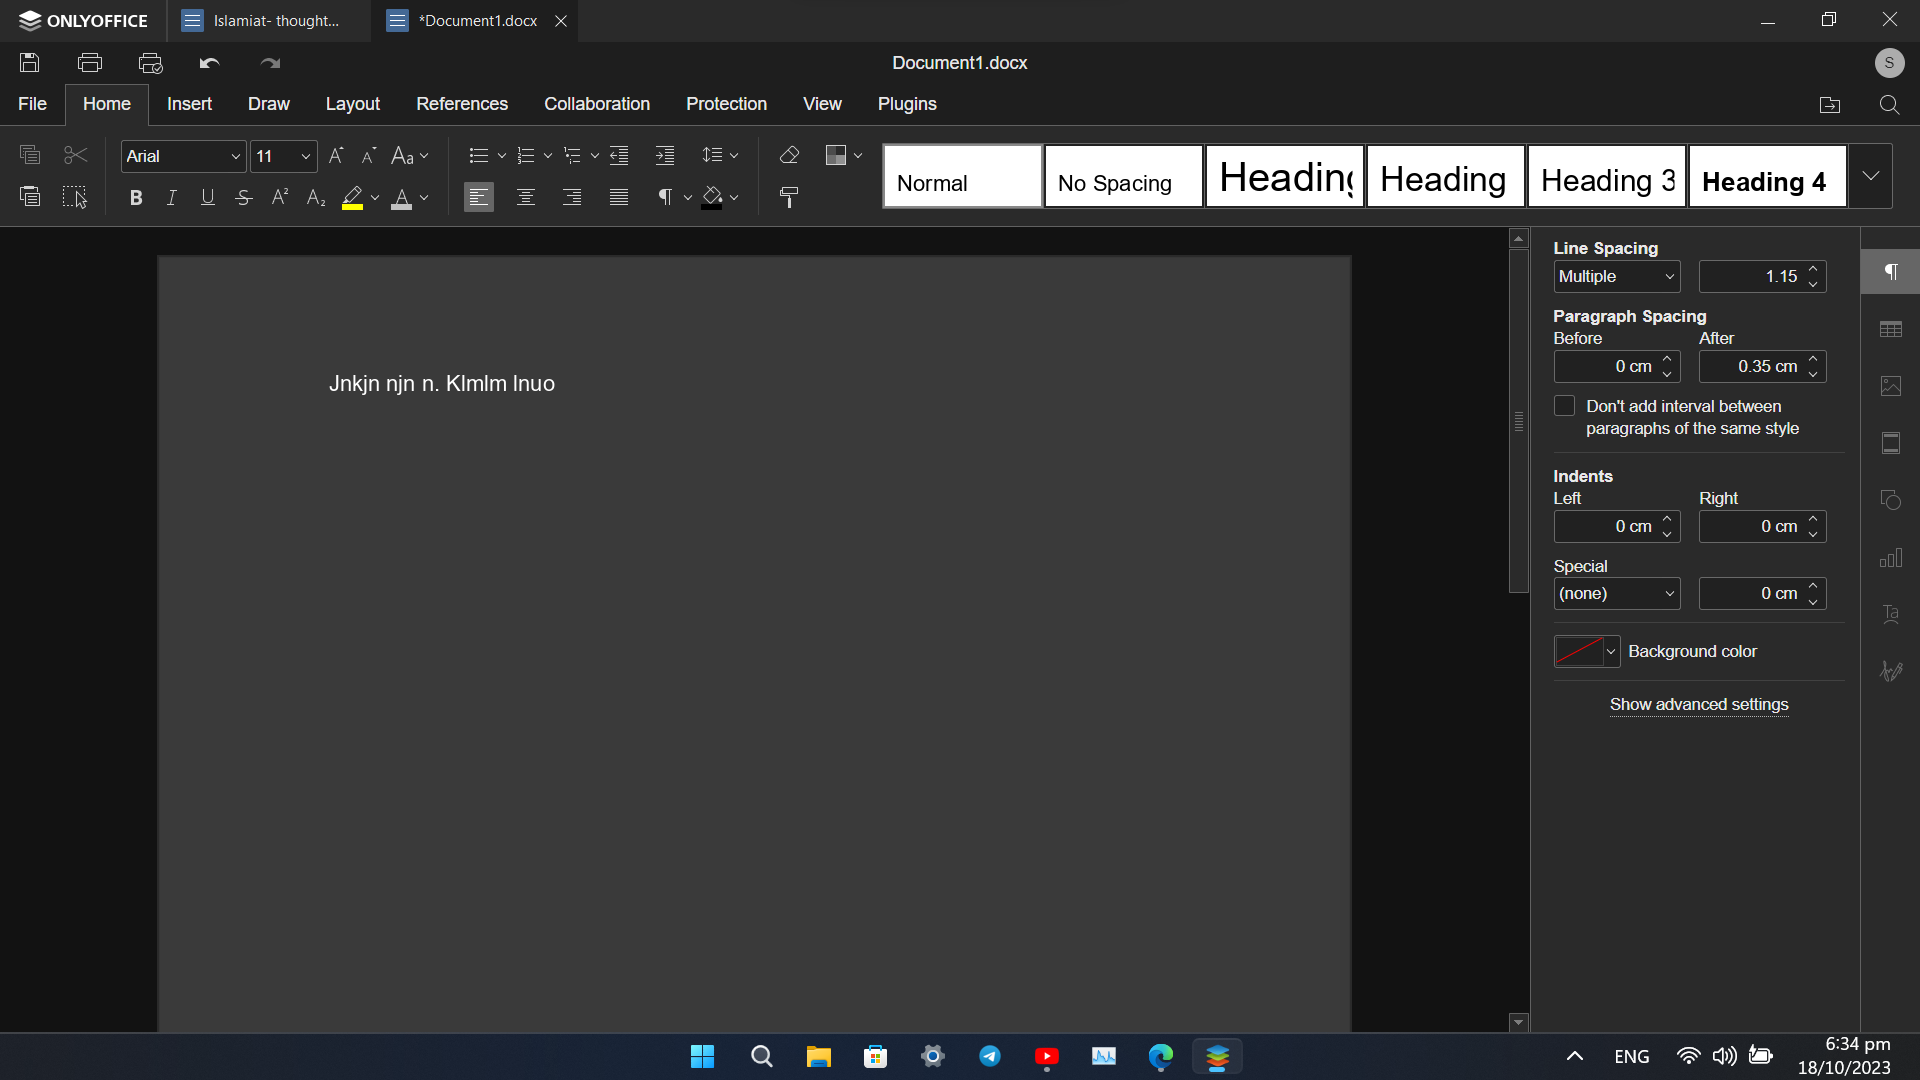The height and width of the screenshot is (1080, 1920).
Task: Open the Arial font name dropdown
Action: [236, 156]
